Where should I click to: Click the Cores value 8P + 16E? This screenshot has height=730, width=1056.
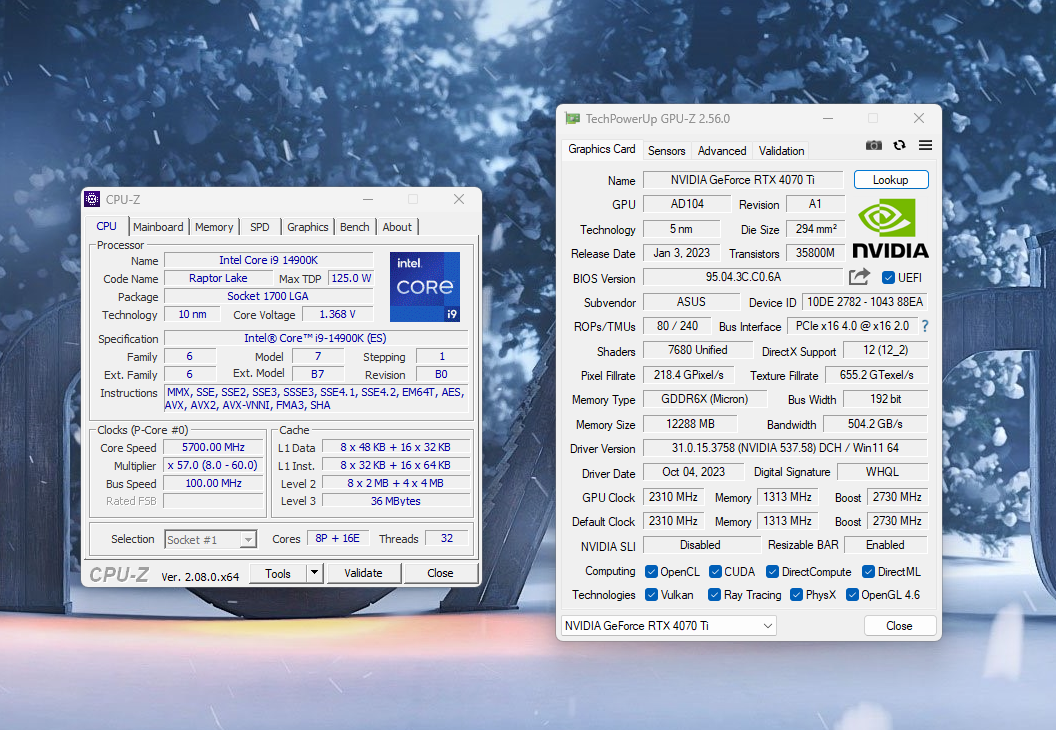[337, 539]
